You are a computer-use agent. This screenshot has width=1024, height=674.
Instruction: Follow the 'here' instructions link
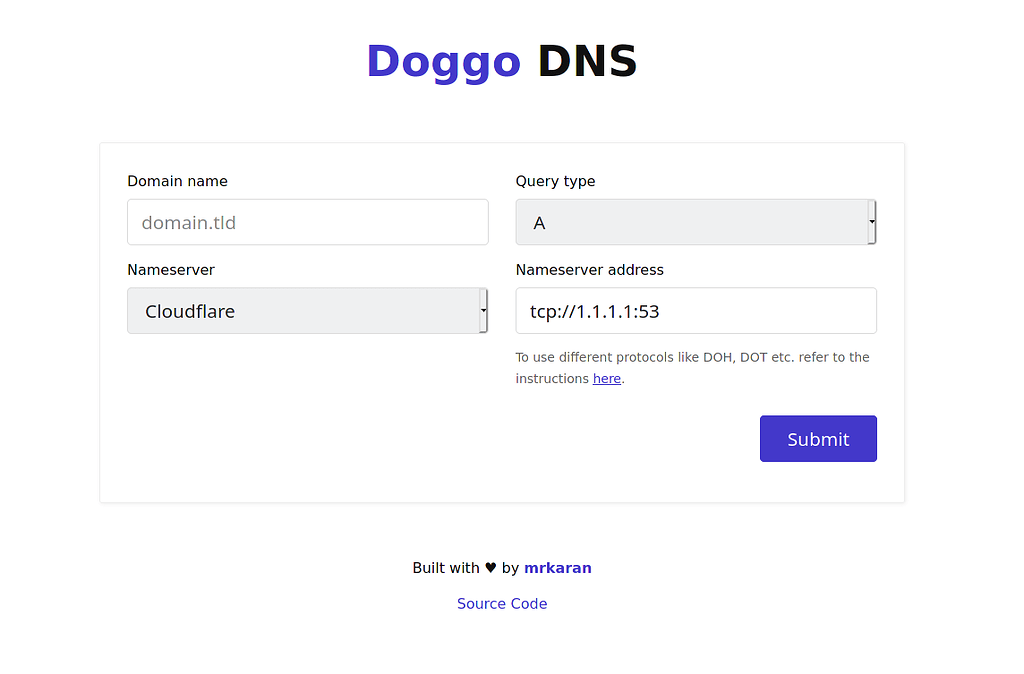607,379
